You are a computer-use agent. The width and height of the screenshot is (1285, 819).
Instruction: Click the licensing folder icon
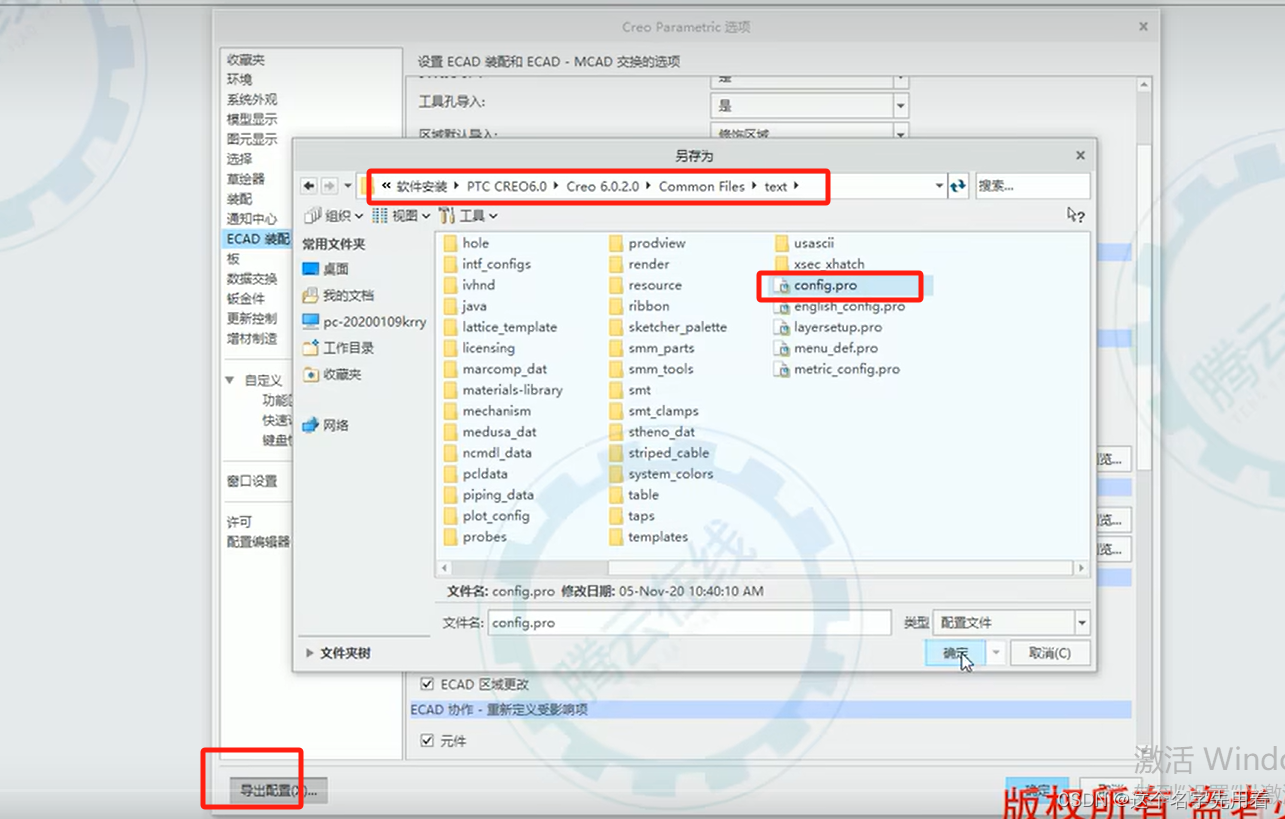point(450,348)
